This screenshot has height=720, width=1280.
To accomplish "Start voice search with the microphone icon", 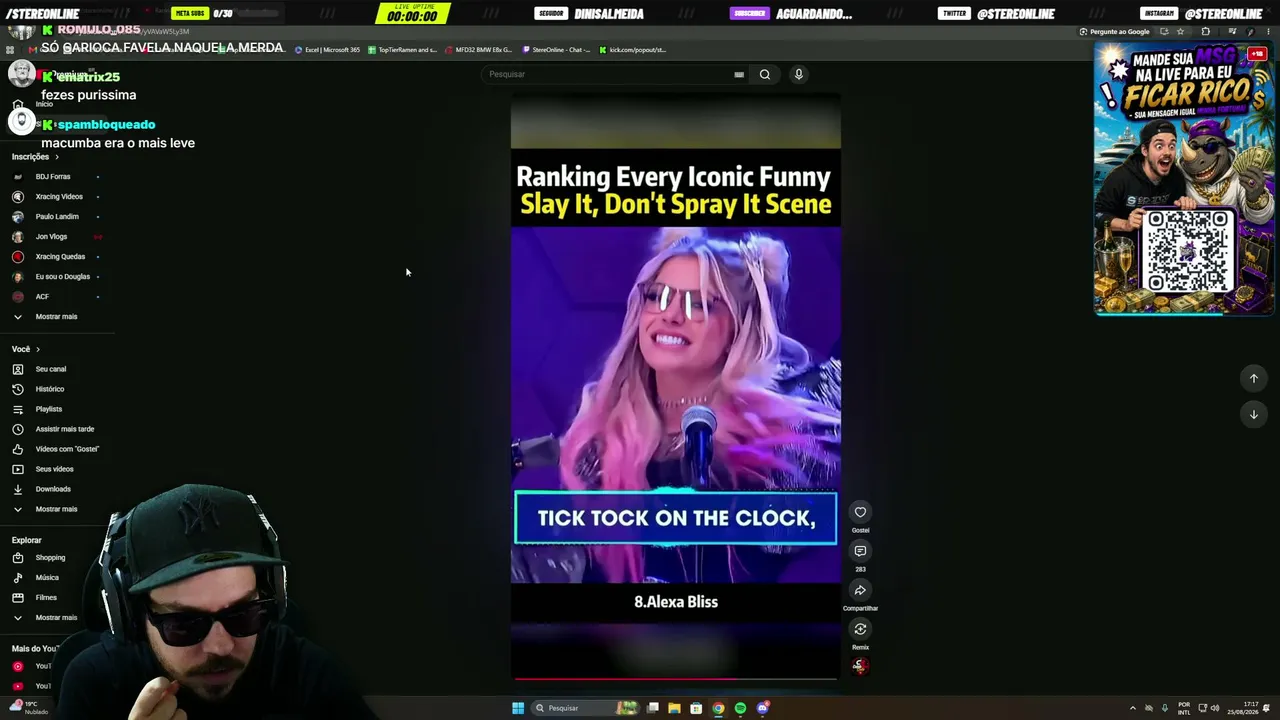I will click(x=798, y=74).
